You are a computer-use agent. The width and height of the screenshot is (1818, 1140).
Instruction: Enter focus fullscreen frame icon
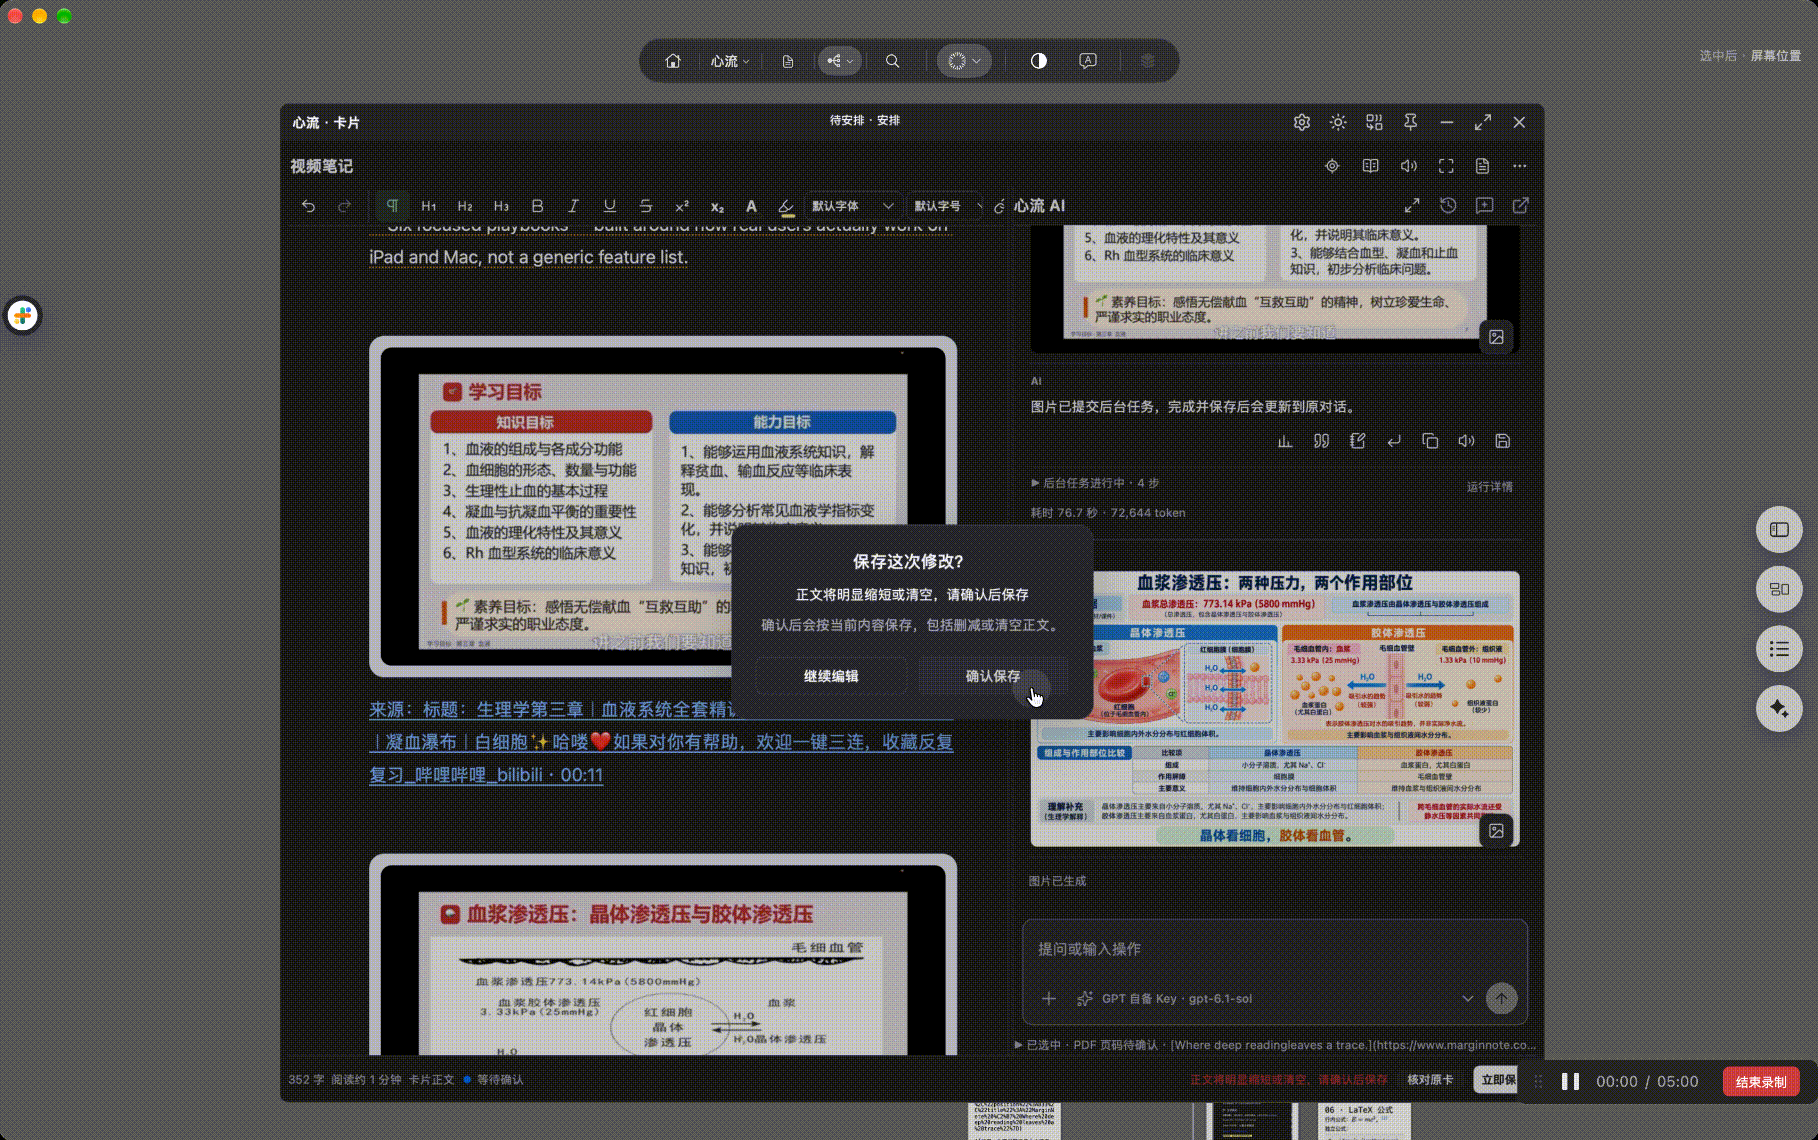(1446, 166)
